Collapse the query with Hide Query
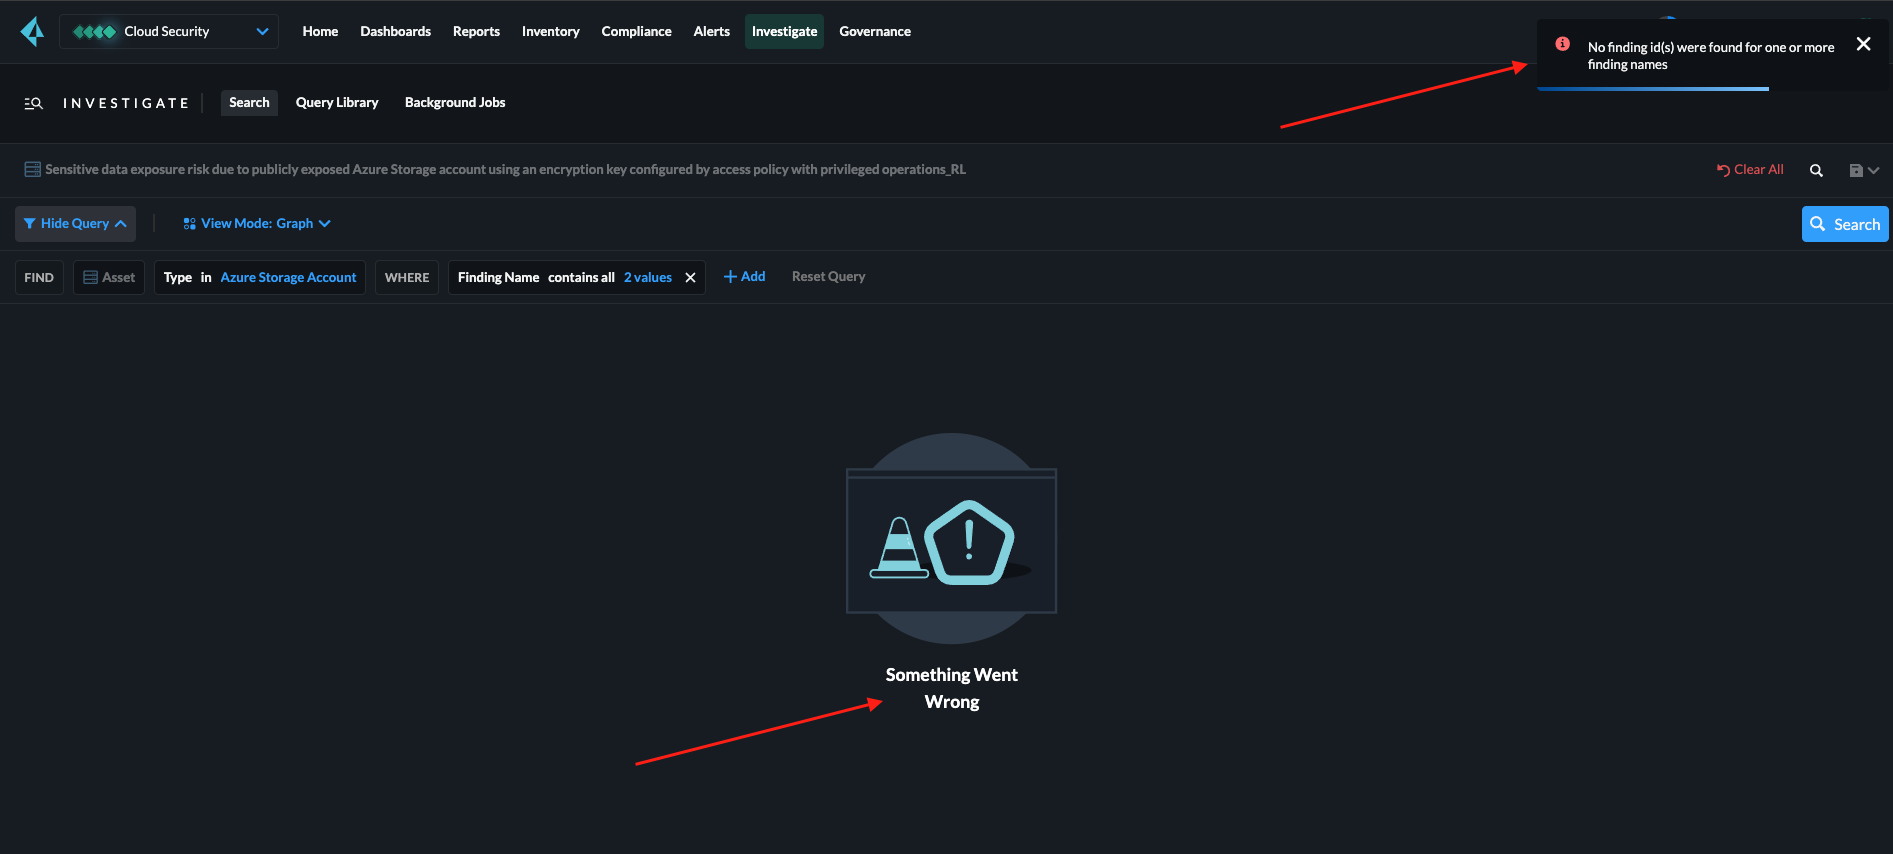The image size is (1893, 854). [x=75, y=224]
